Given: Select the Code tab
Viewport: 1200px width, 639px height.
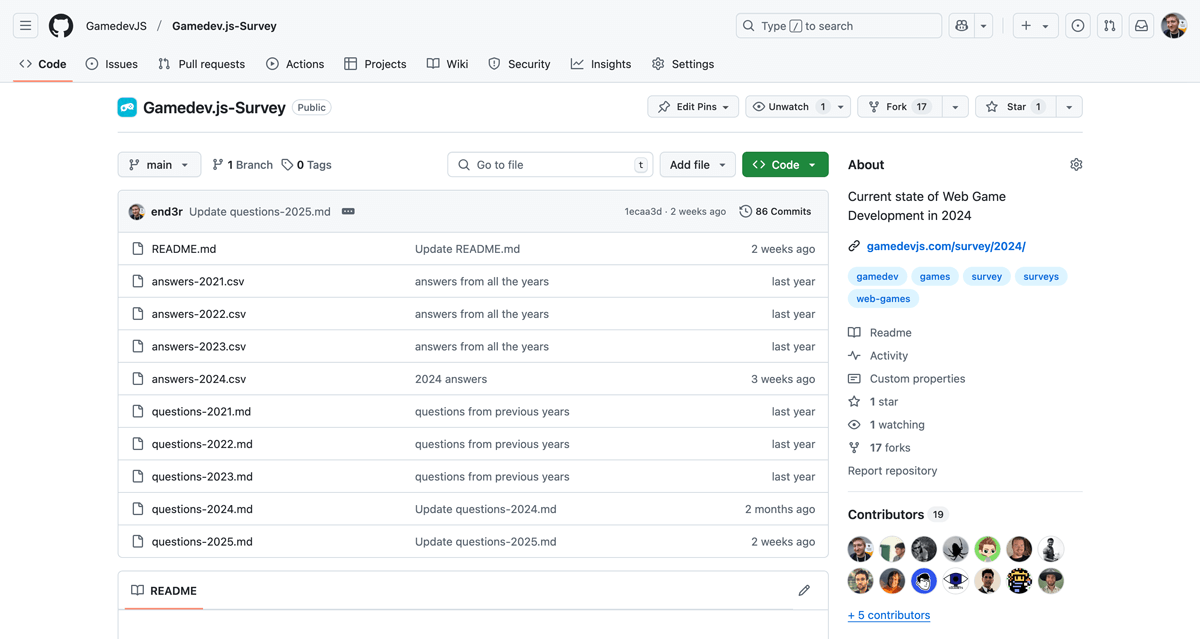Looking at the screenshot, I should (x=42, y=64).
